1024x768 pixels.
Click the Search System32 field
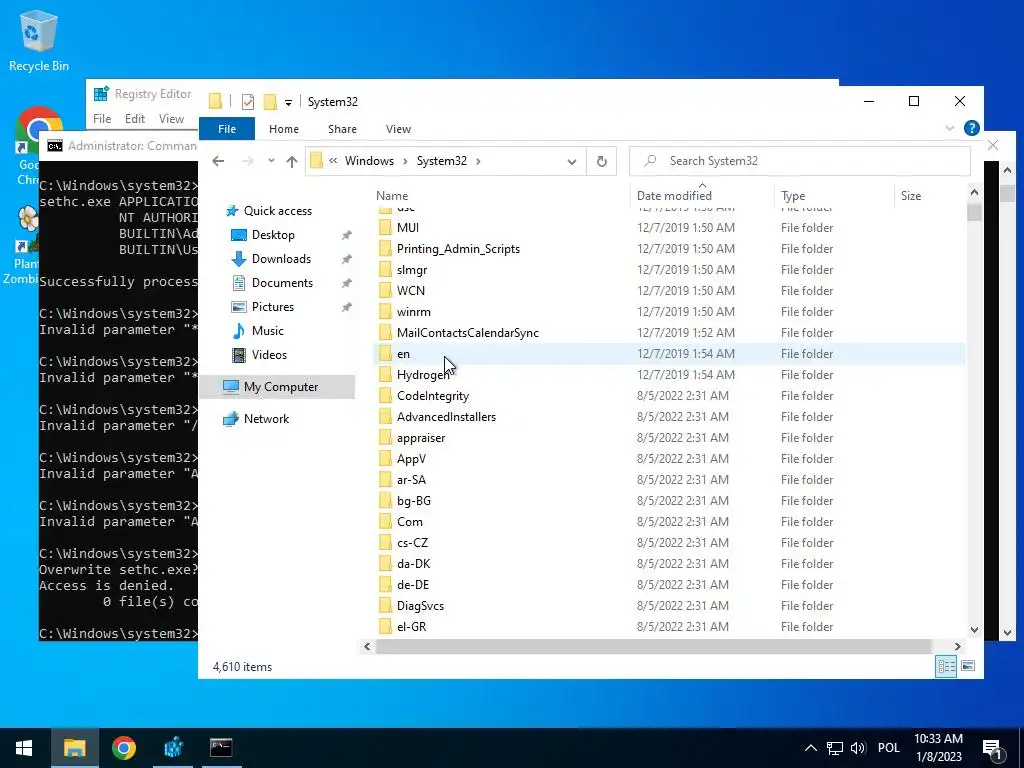click(x=799, y=161)
